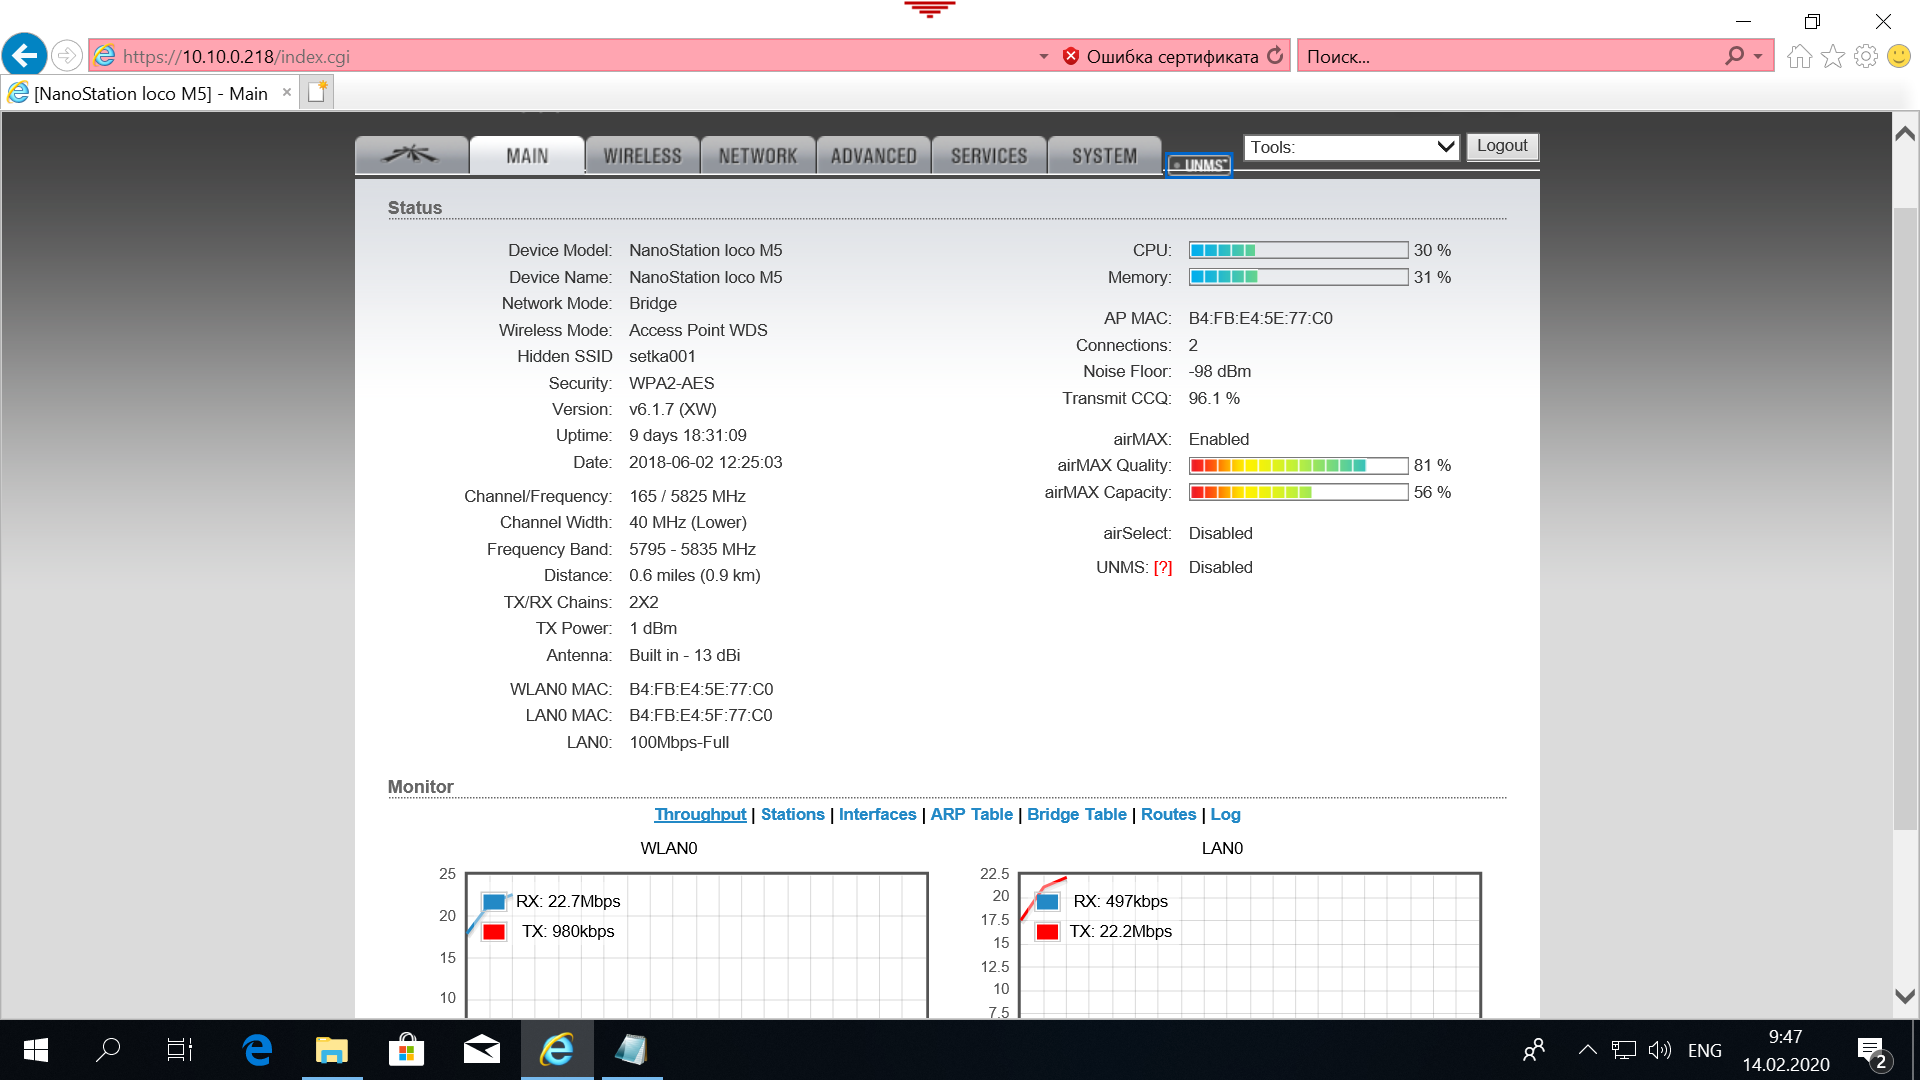Open File Explorer from taskbar
The image size is (1920, 1080).
(x=332, y=1050)
